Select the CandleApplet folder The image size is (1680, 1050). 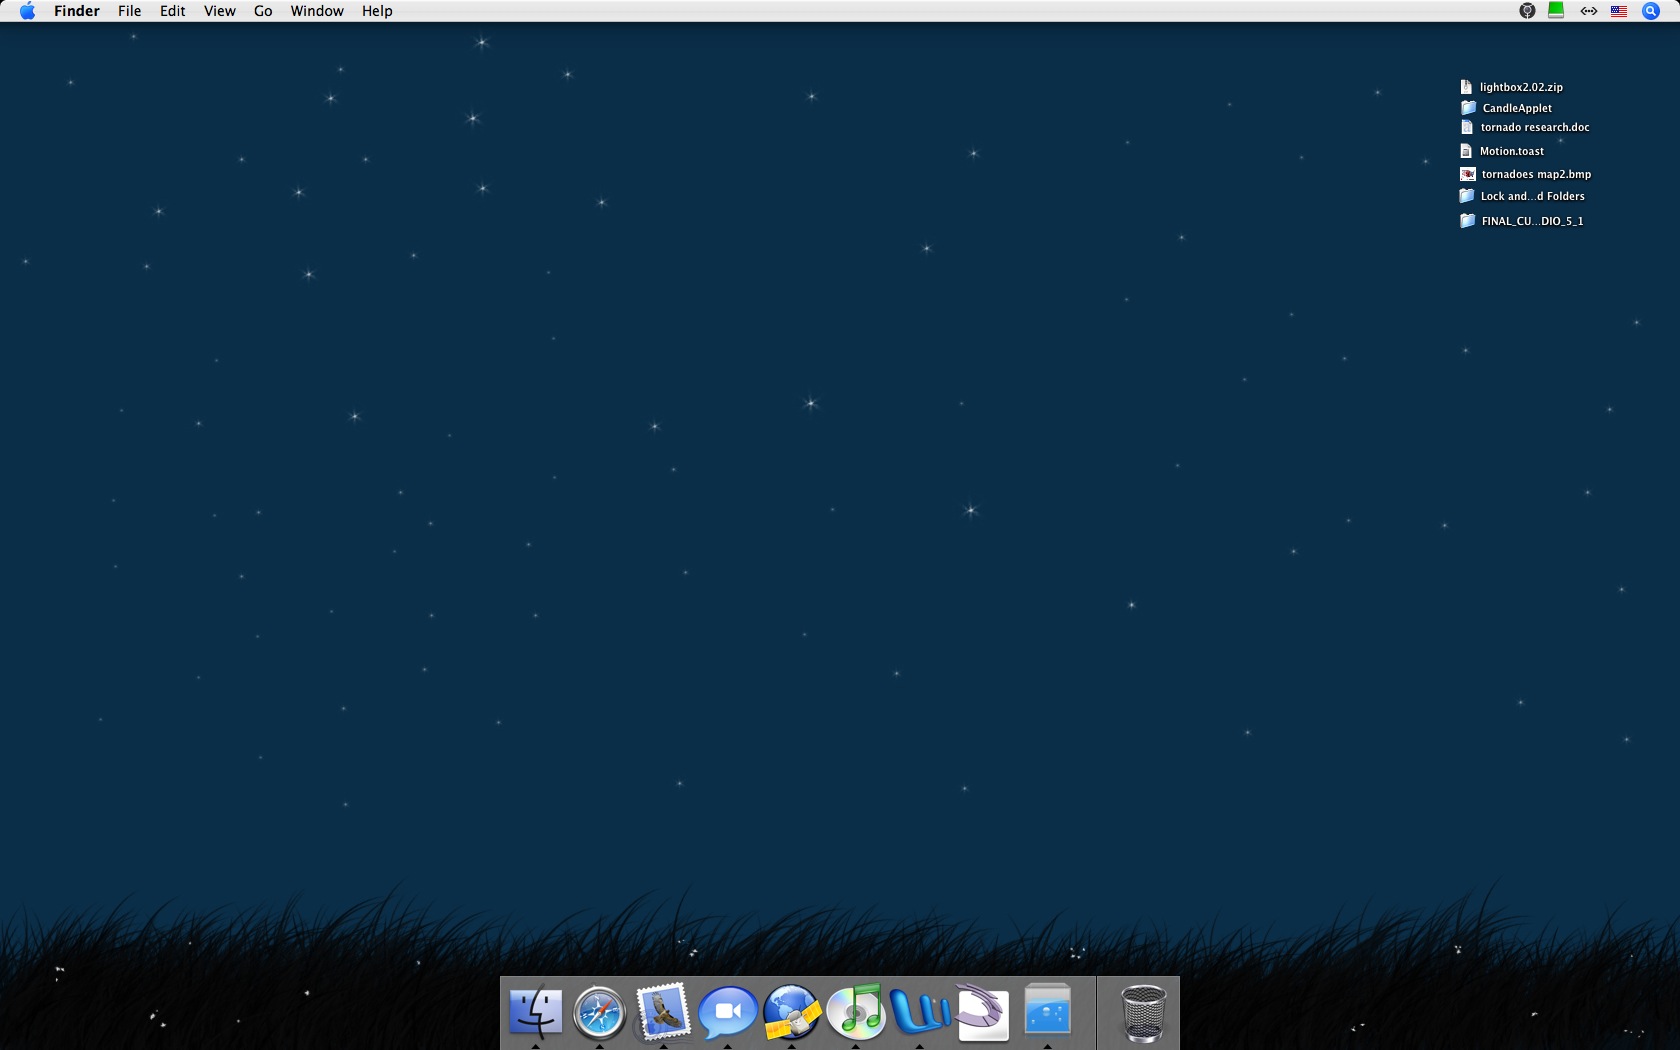[1506, 108]
